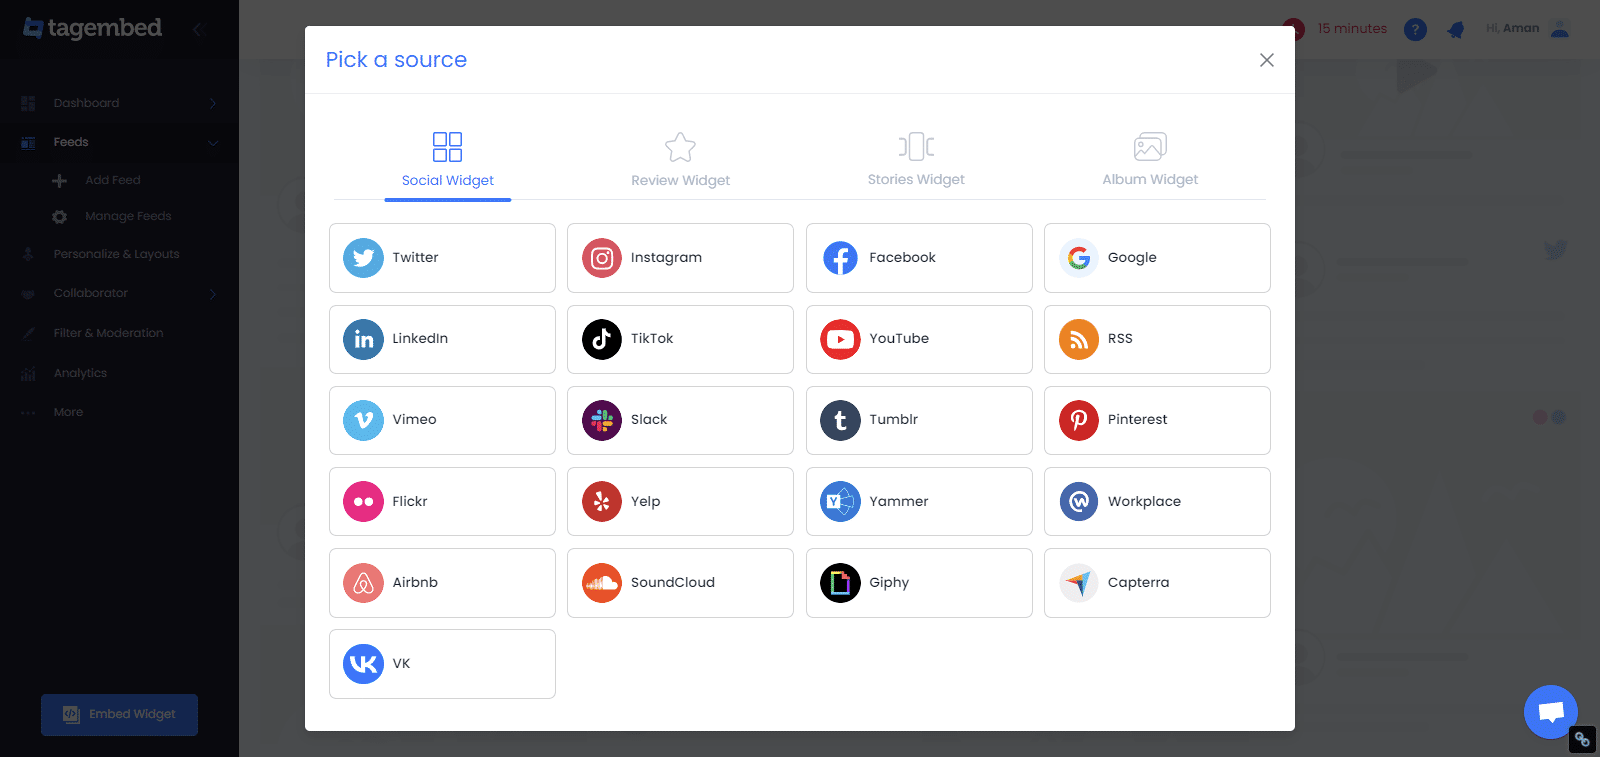
Task: Open Filter & Moderation section
Action: (x=108, y=333)
